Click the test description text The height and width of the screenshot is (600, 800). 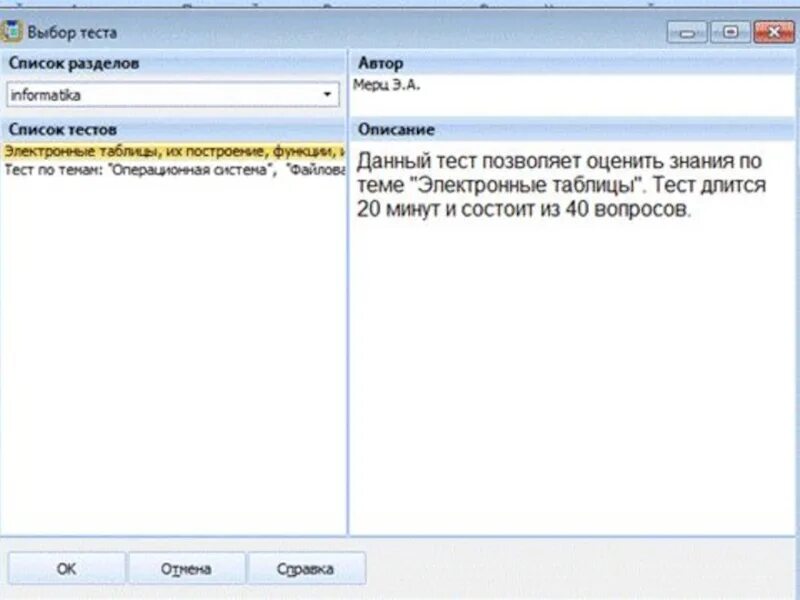point(561,185)
